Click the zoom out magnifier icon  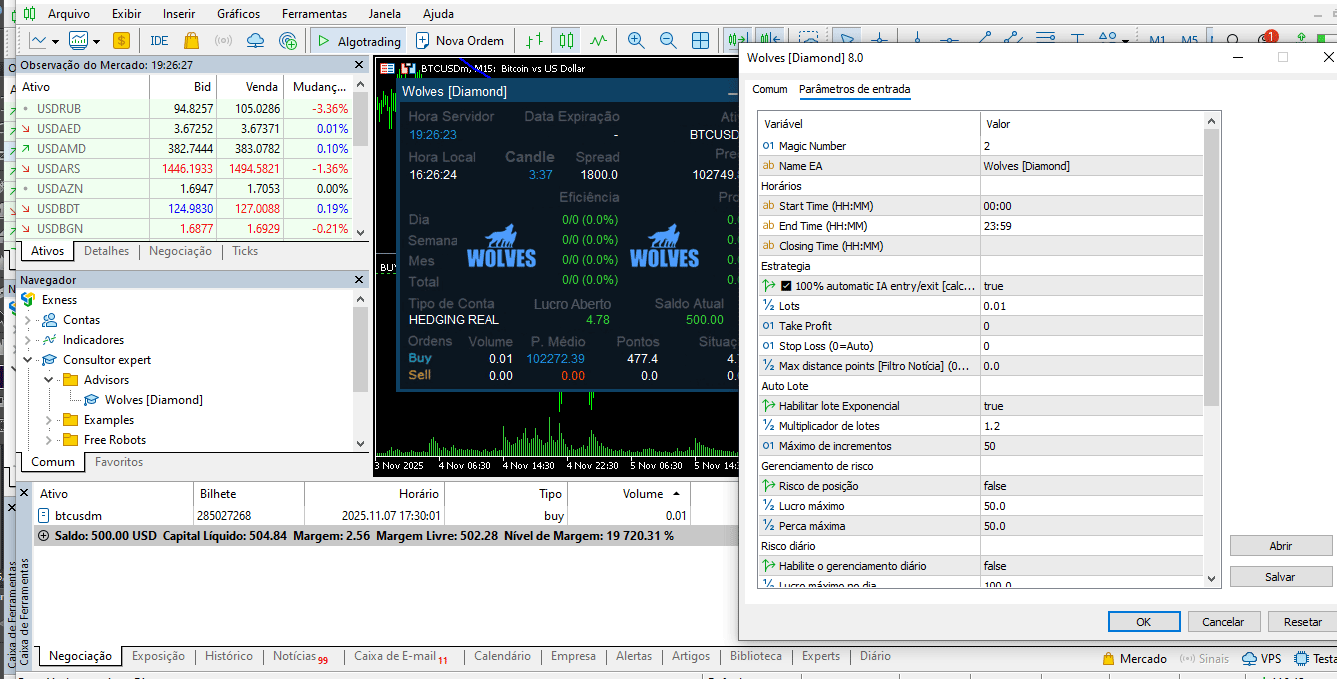coord(668,41)
